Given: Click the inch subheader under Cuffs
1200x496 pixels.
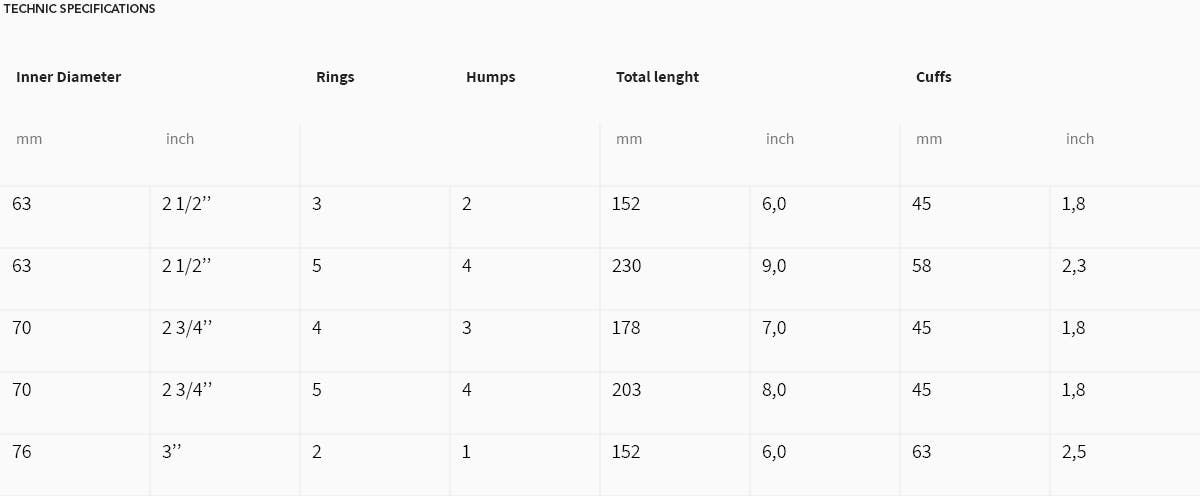Looking at the screenshot, I should pos(1080,139).
